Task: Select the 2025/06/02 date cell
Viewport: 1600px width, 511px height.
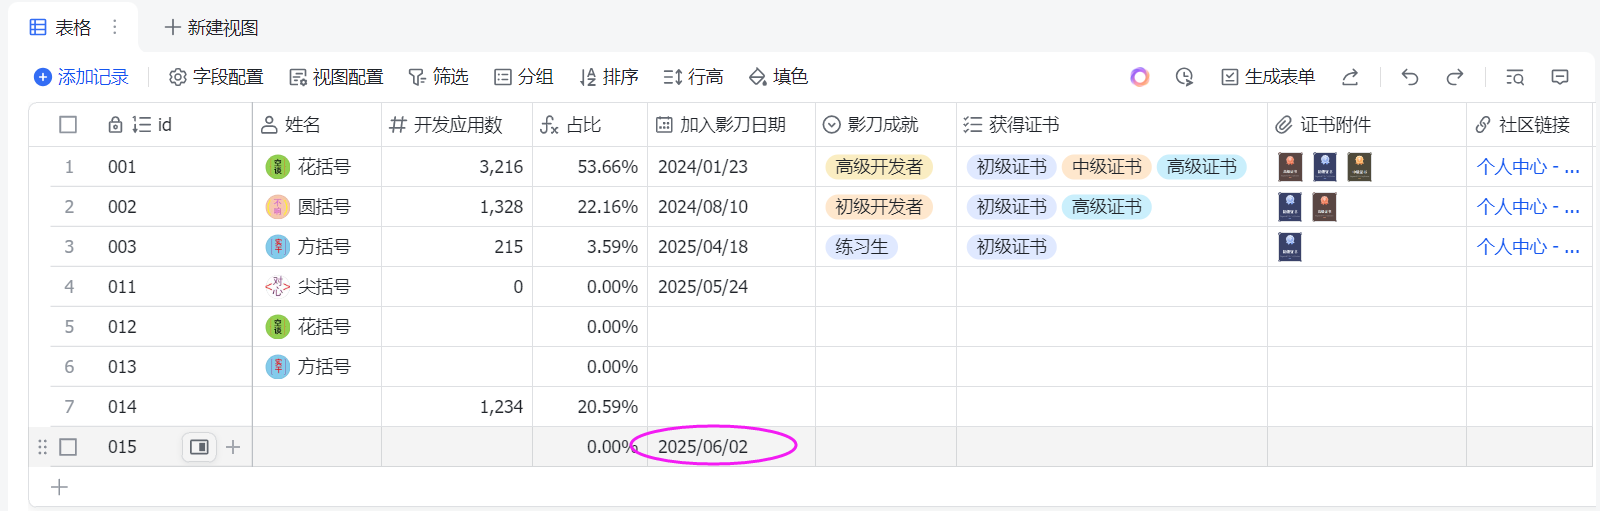Action: 703,447
